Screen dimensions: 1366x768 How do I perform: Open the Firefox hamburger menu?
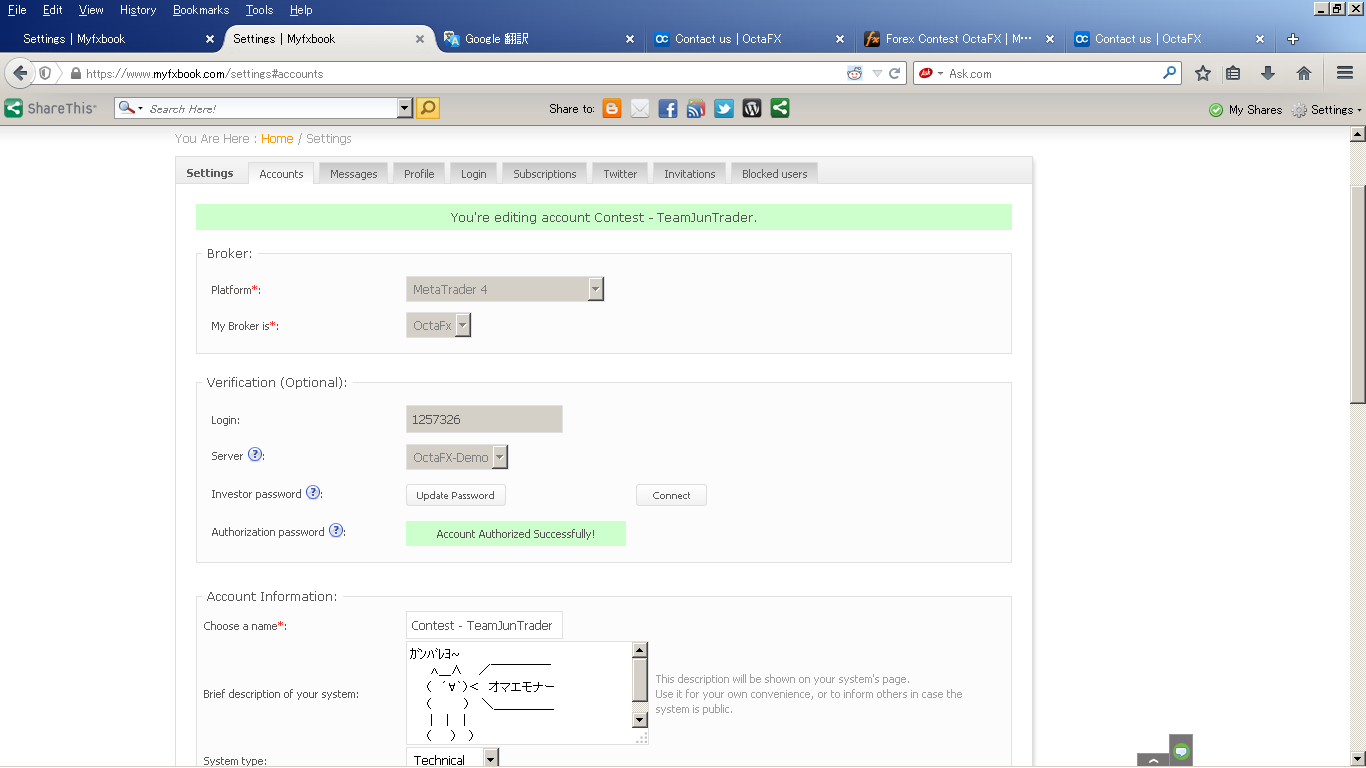[1345, 73]
